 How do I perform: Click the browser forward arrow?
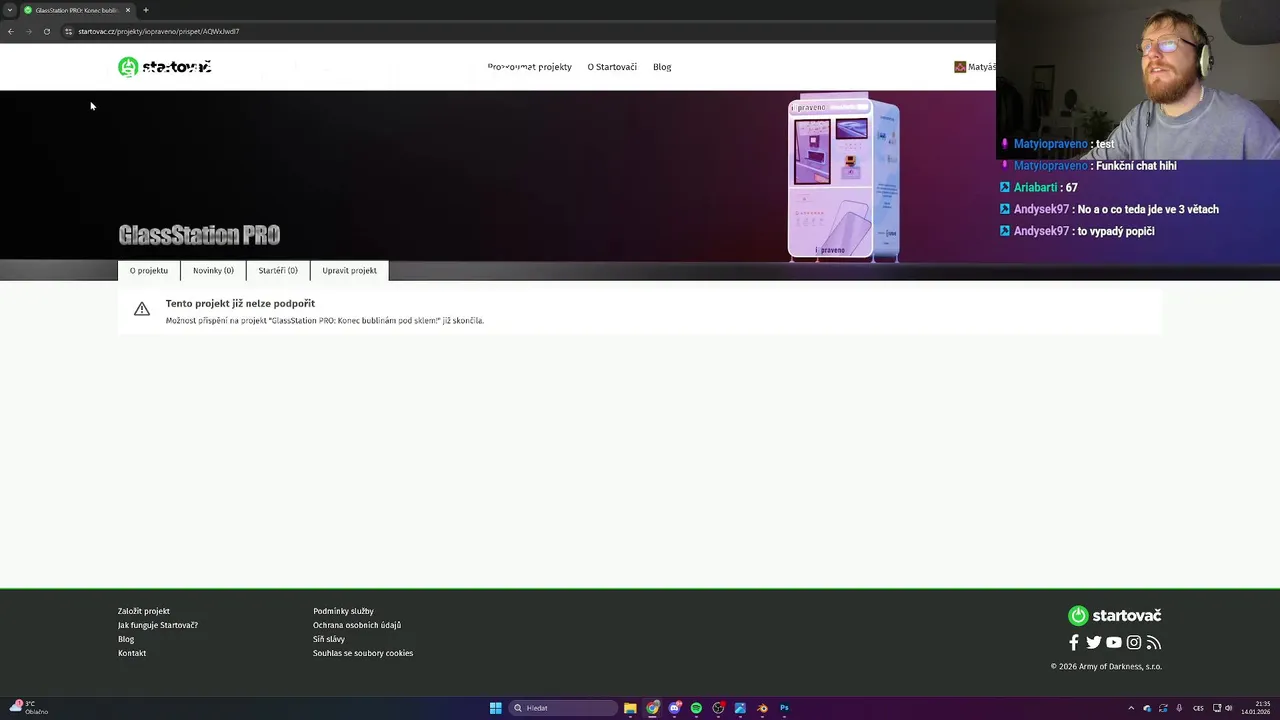click(x=28, y=31)
